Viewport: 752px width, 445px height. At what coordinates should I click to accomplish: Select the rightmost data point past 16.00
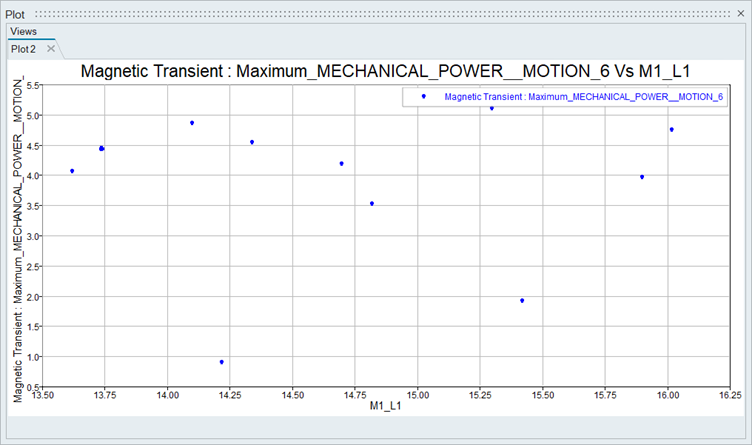click(672, 129)
